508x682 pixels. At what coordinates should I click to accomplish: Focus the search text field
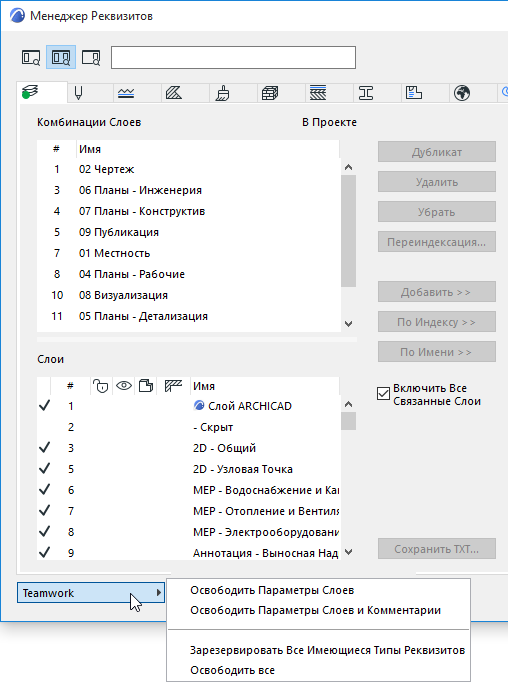234,57
